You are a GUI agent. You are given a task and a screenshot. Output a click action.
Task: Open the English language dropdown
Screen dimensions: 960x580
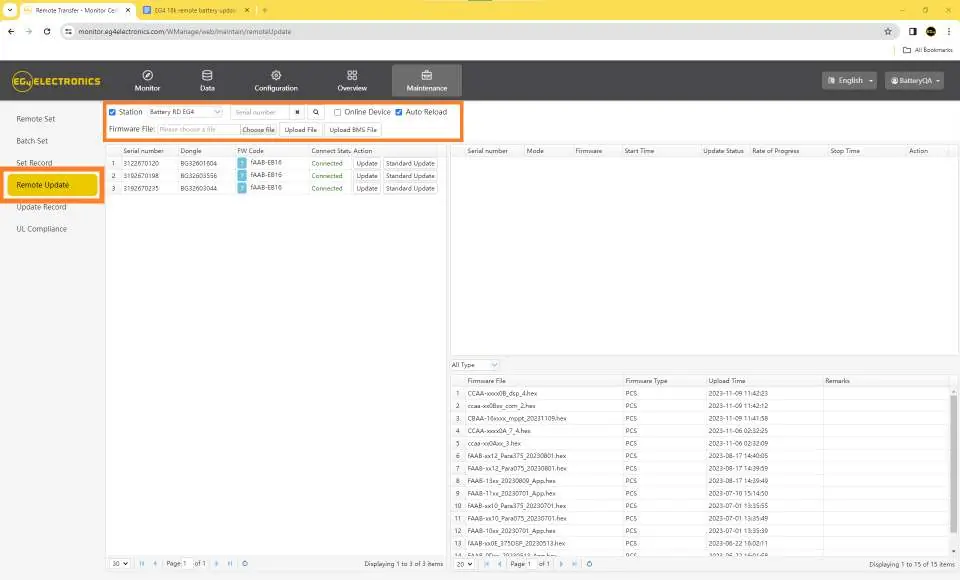849,80
